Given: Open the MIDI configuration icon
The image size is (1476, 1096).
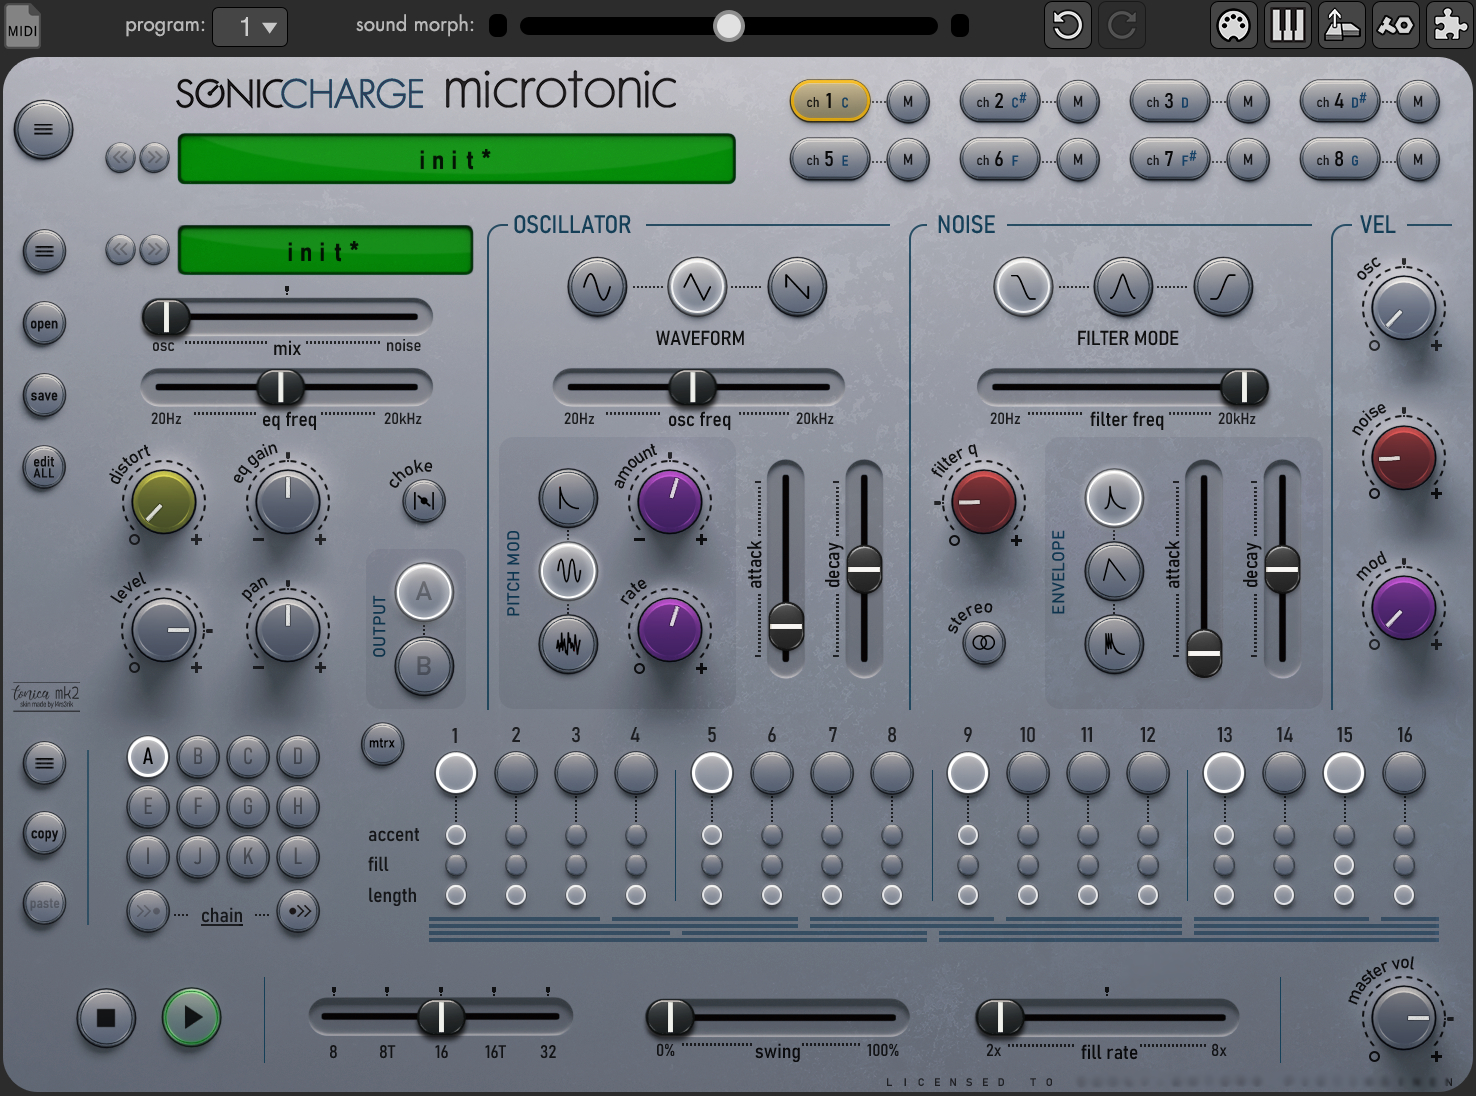Looking at the screenshot, I should 1233,25.
